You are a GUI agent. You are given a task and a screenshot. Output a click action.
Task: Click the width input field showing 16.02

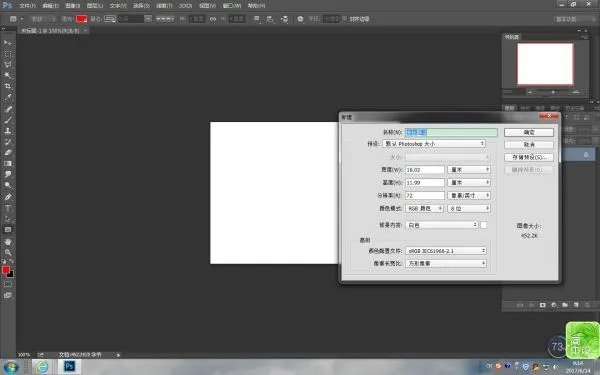[425, 170]
